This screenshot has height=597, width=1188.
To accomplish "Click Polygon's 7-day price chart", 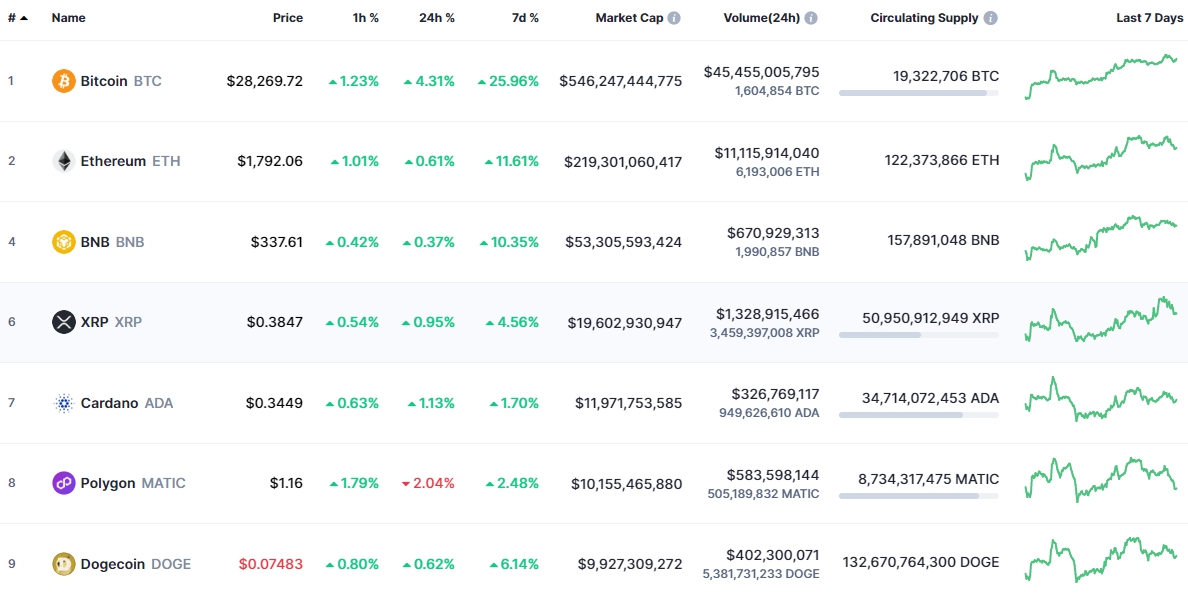I will 1101,480.
